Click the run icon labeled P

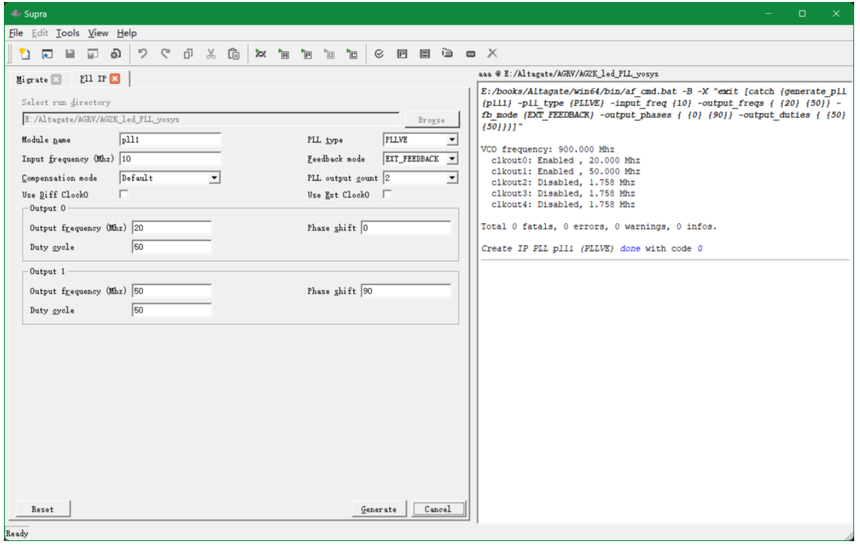coord(307,54)
